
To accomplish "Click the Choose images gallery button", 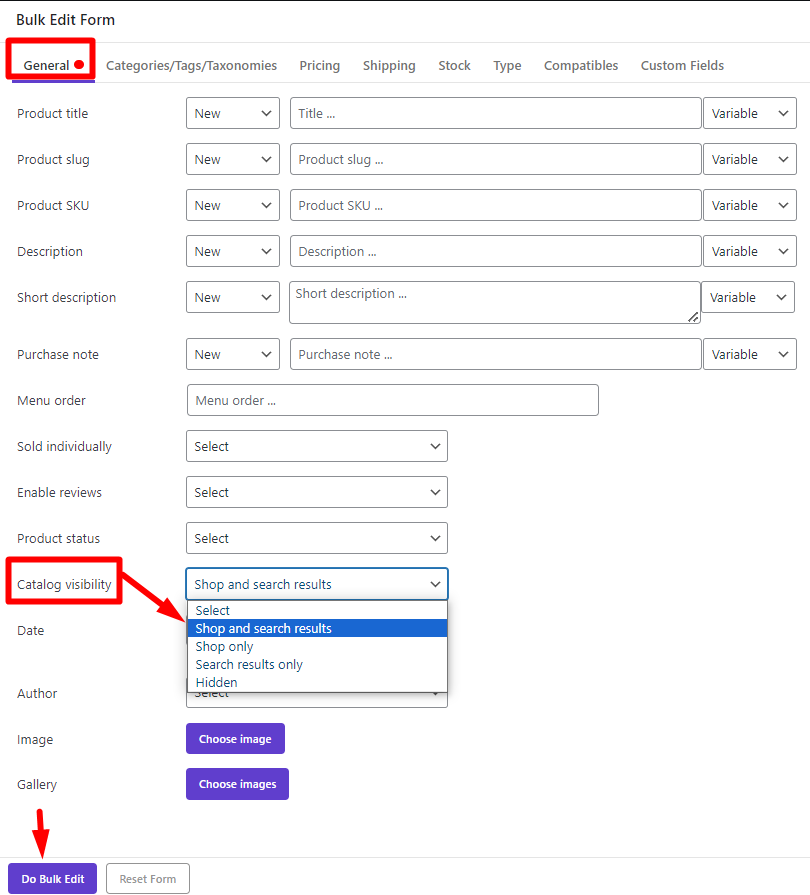I will pos(237,784).
